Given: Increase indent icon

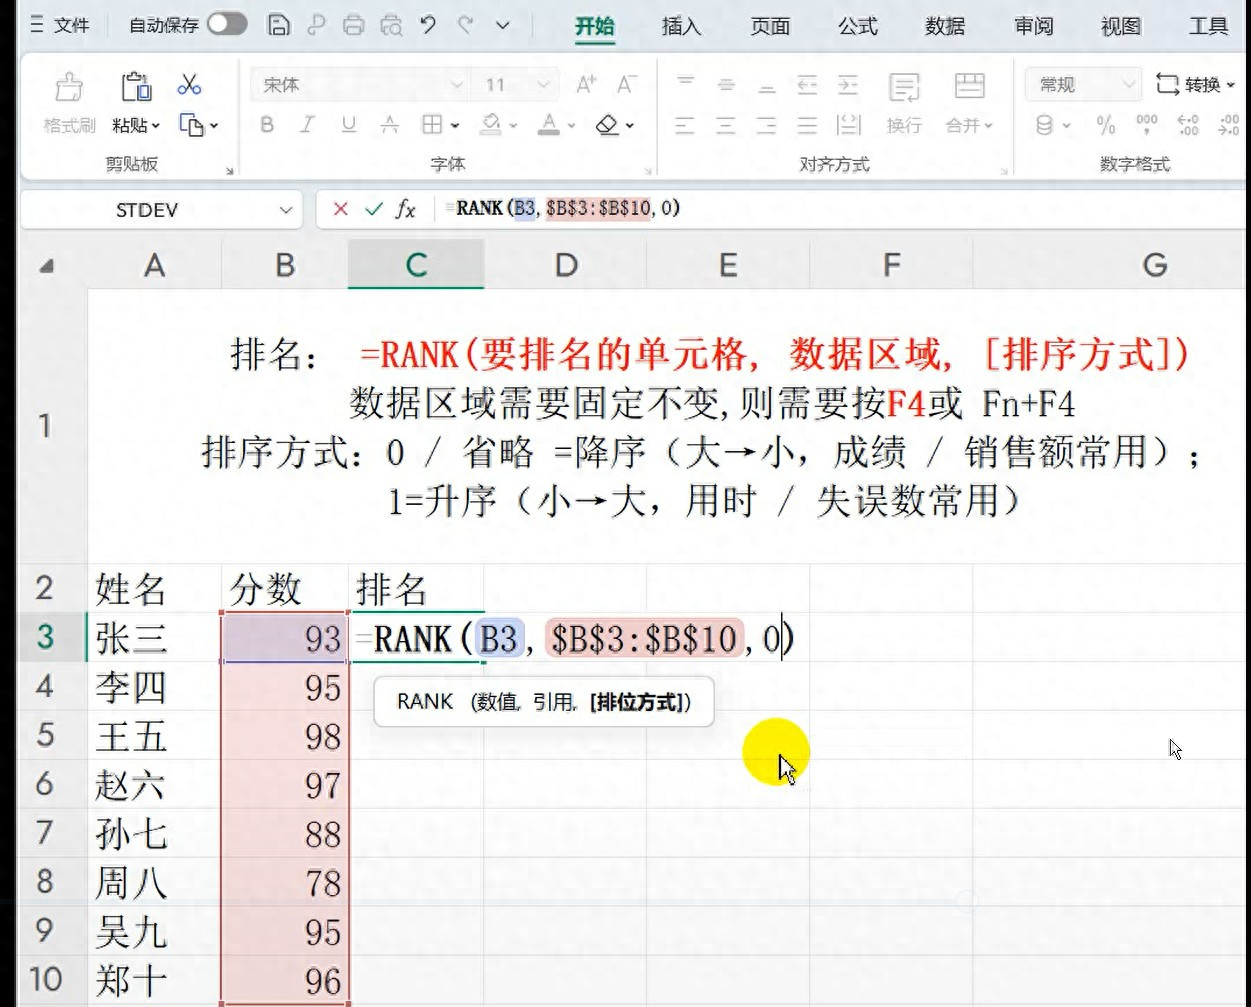Looking at the screenshot, I should pyautogui.click(x=848, y=85).
